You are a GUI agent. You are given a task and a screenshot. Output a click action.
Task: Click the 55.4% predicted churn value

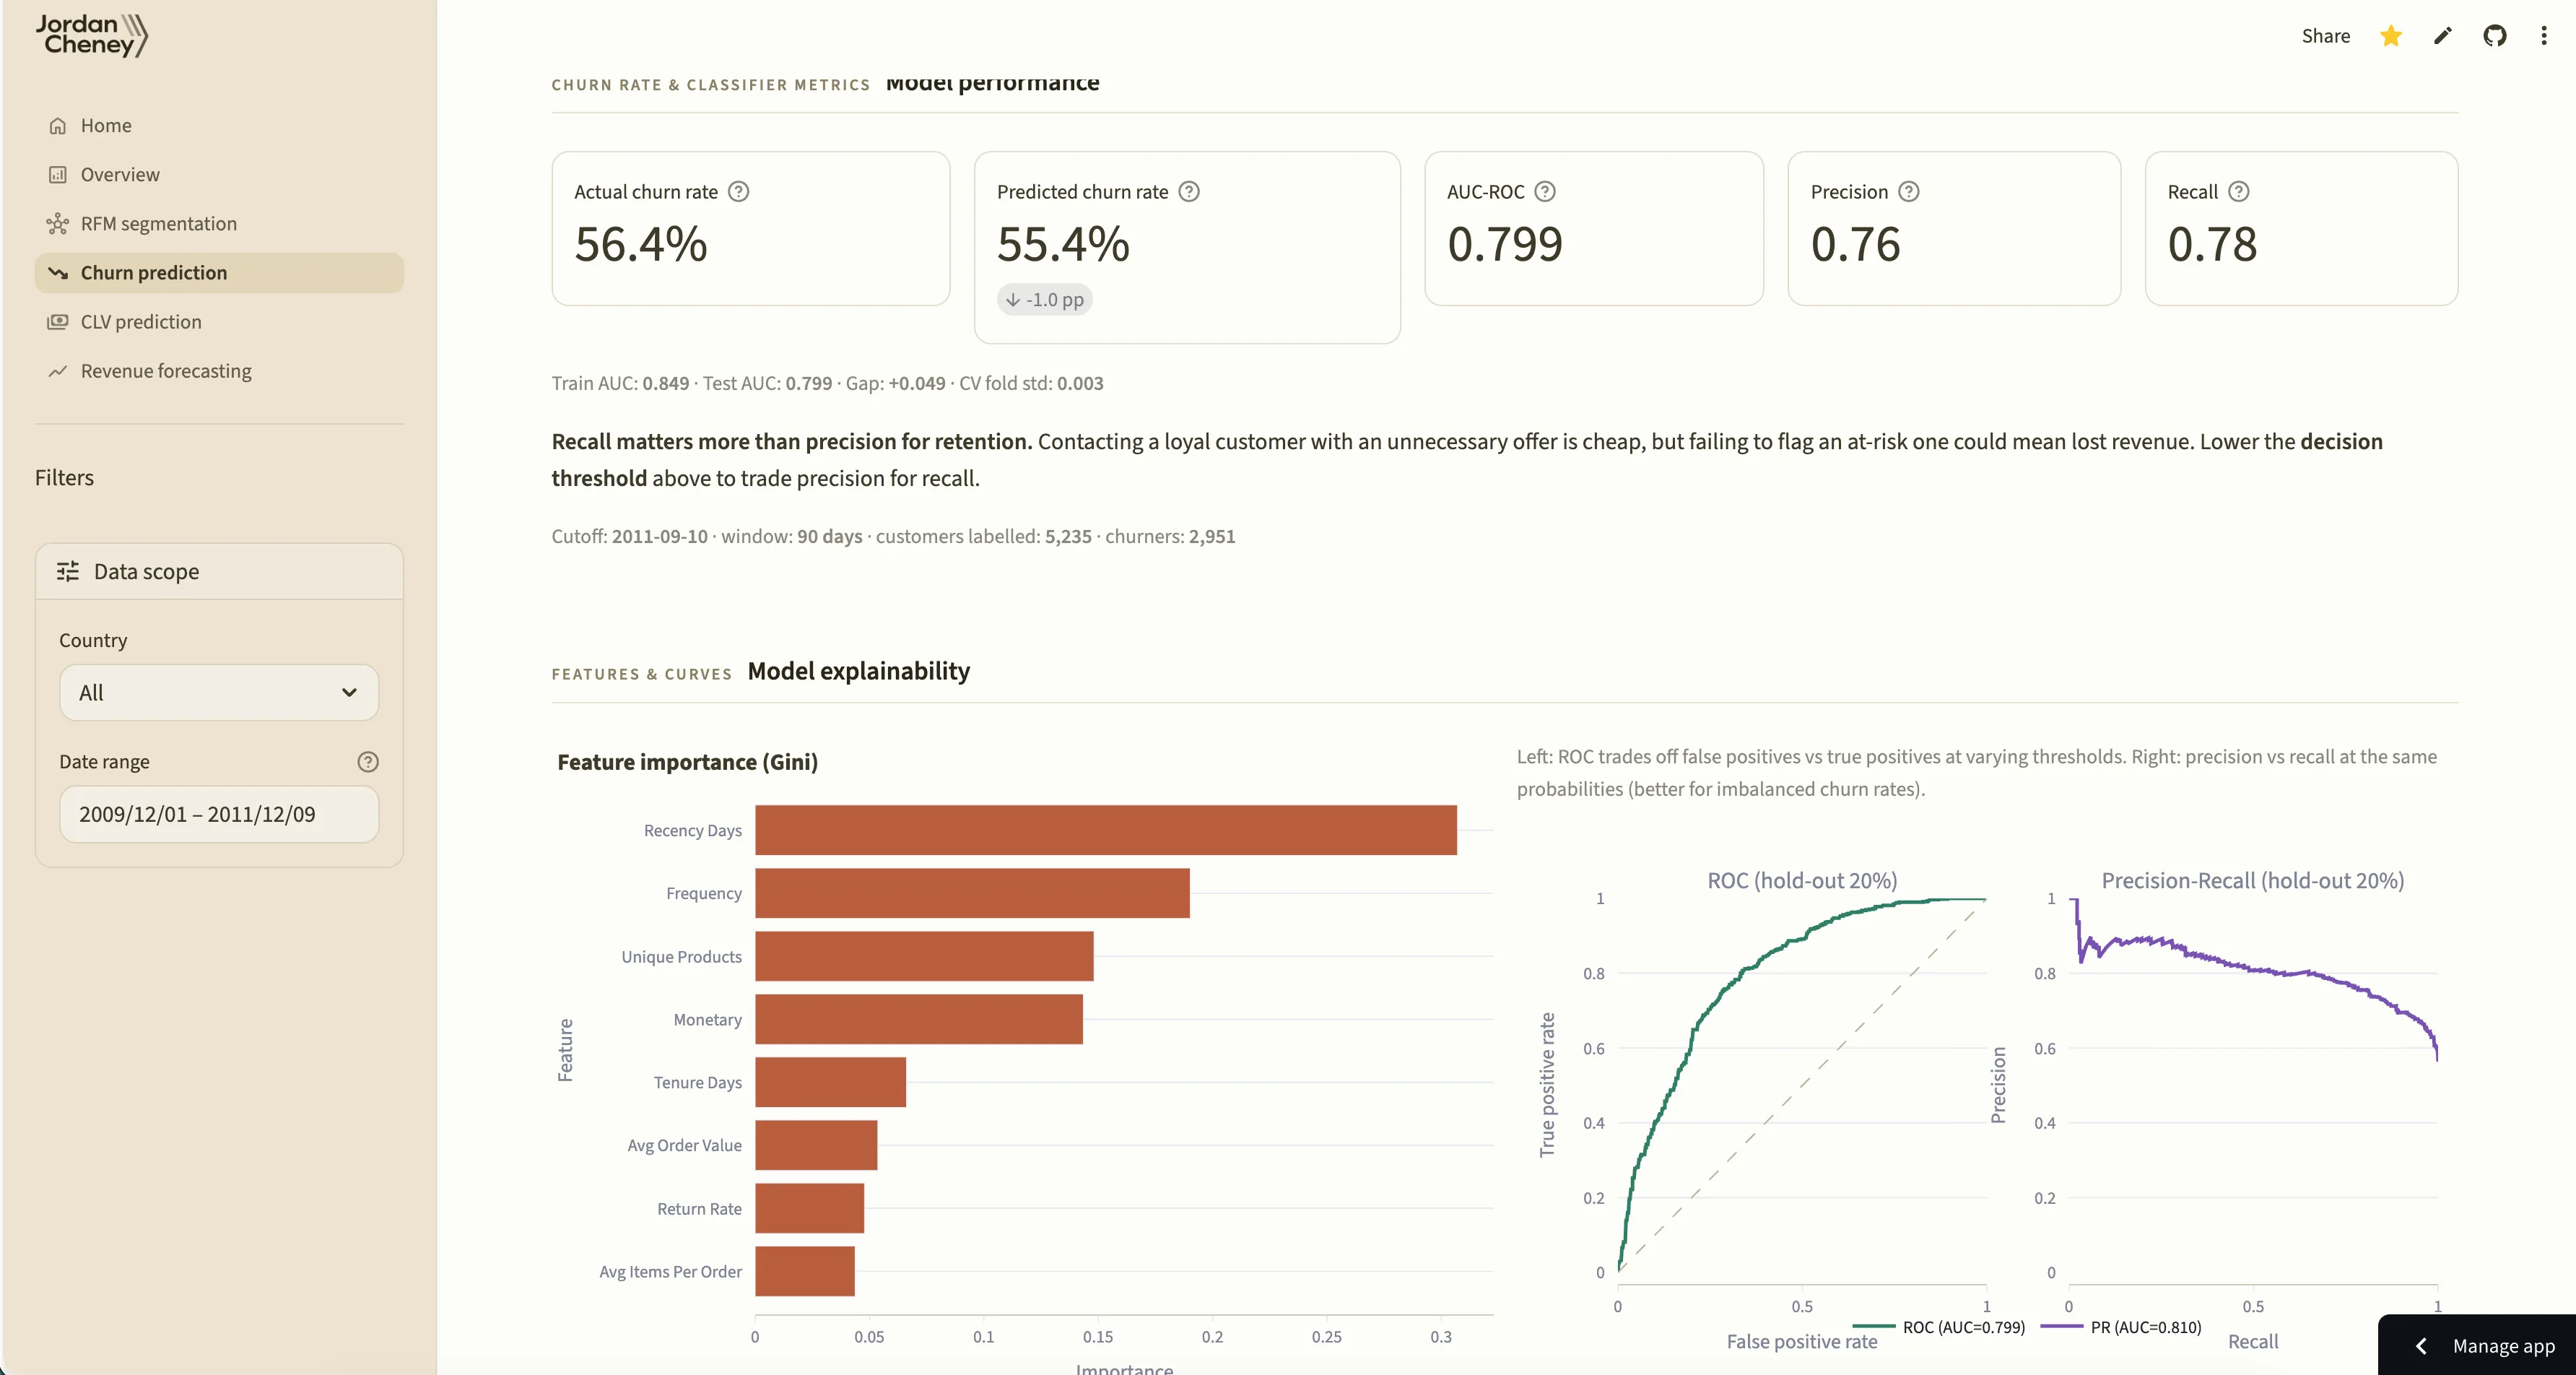[x=1063, y=244]
